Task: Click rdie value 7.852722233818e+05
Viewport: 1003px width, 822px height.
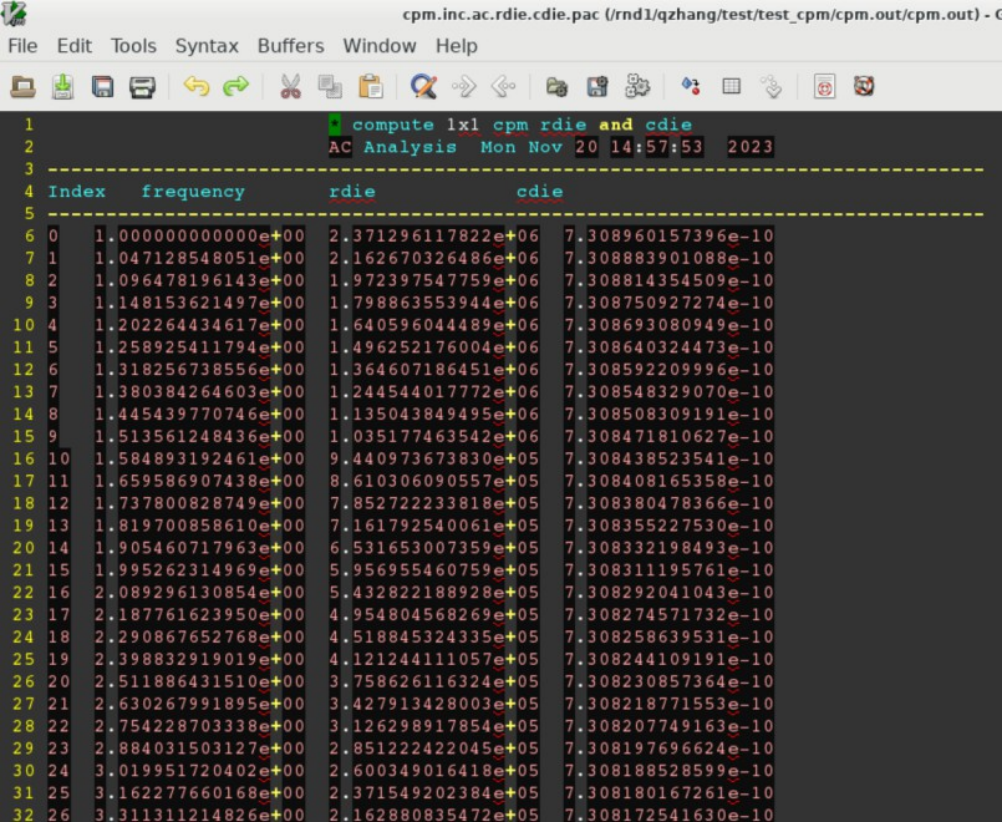Action: tap(434, 504)
